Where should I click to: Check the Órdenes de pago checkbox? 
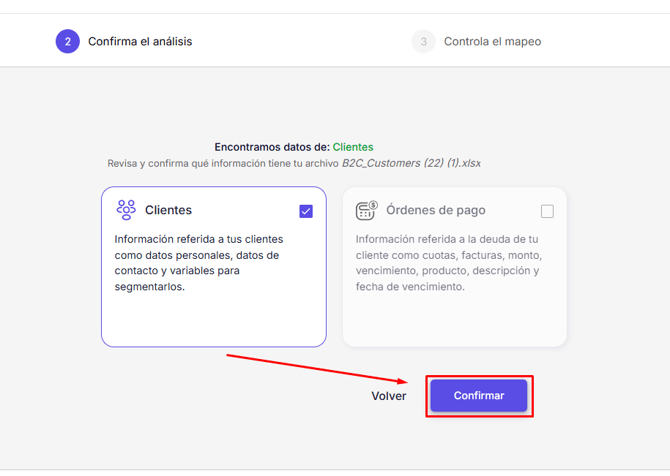547,211
